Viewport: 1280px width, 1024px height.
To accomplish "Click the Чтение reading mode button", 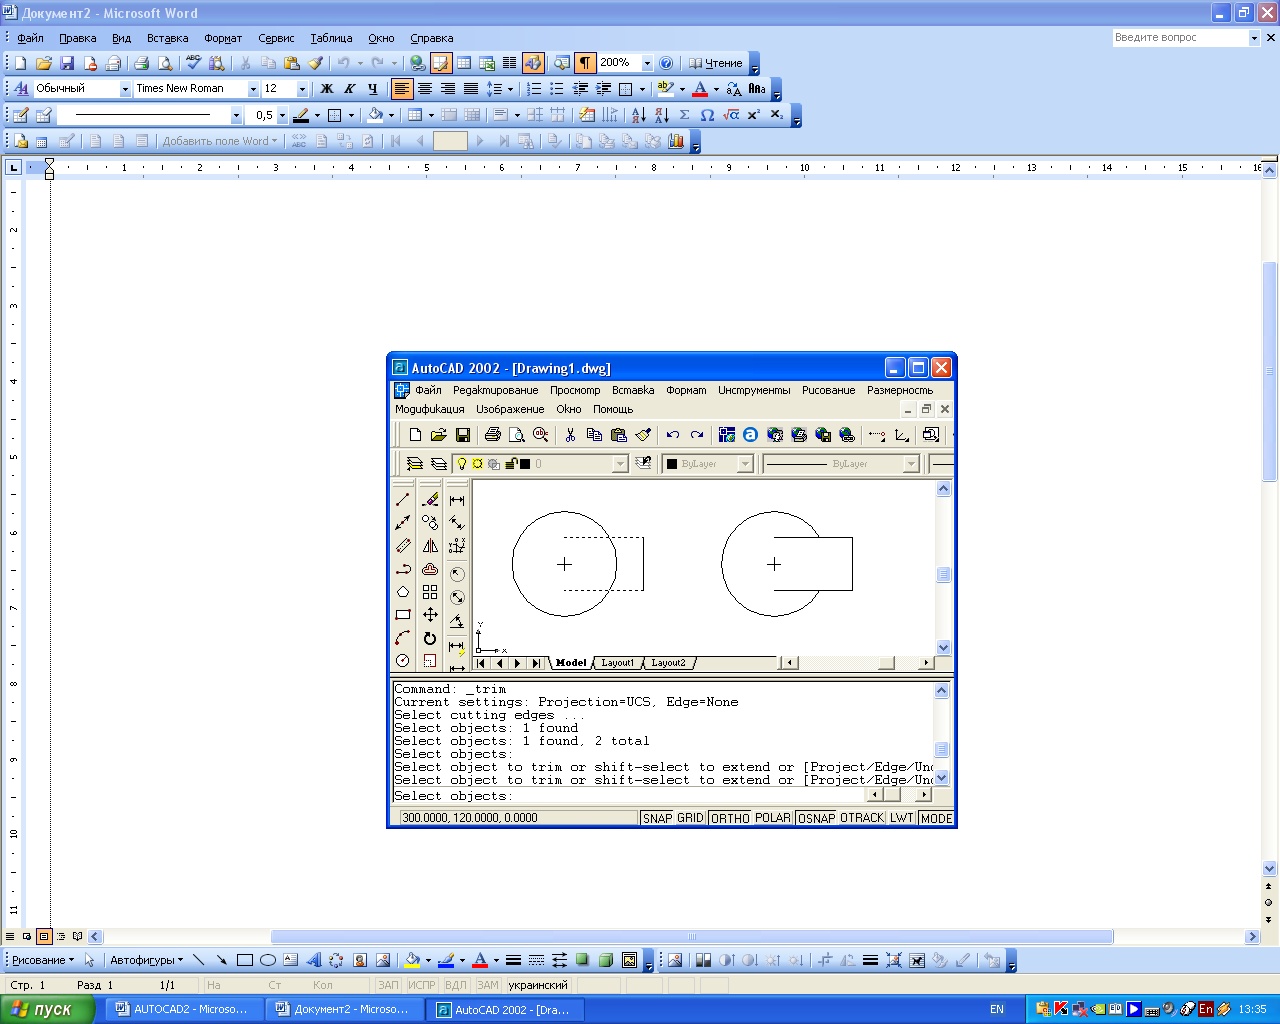I will (x=716, y=63).
